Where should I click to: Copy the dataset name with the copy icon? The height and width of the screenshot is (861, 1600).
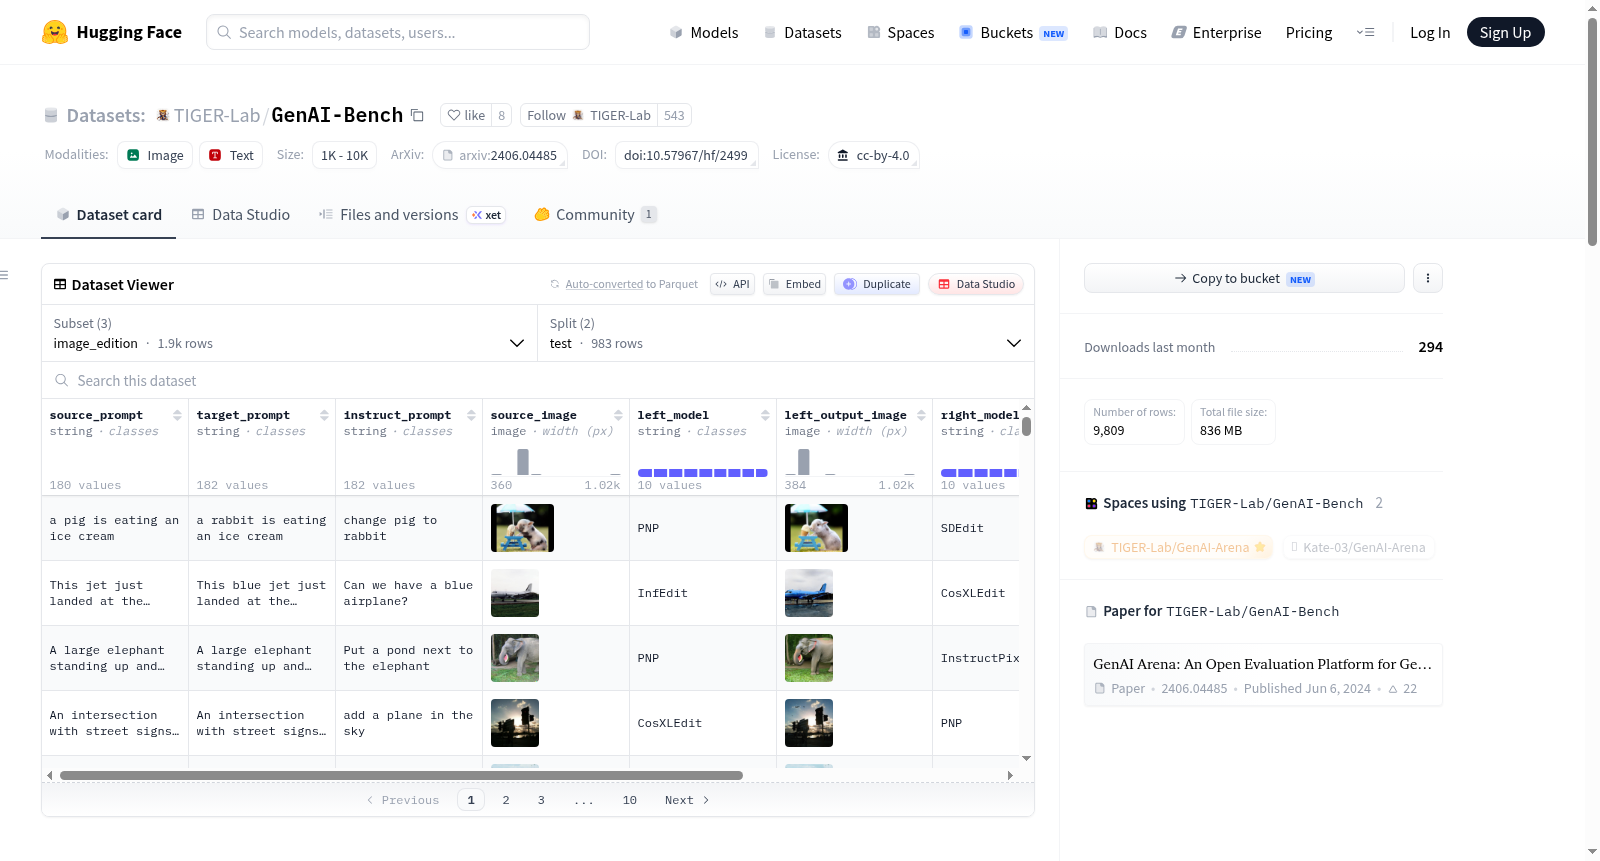(x=417, y=115)
